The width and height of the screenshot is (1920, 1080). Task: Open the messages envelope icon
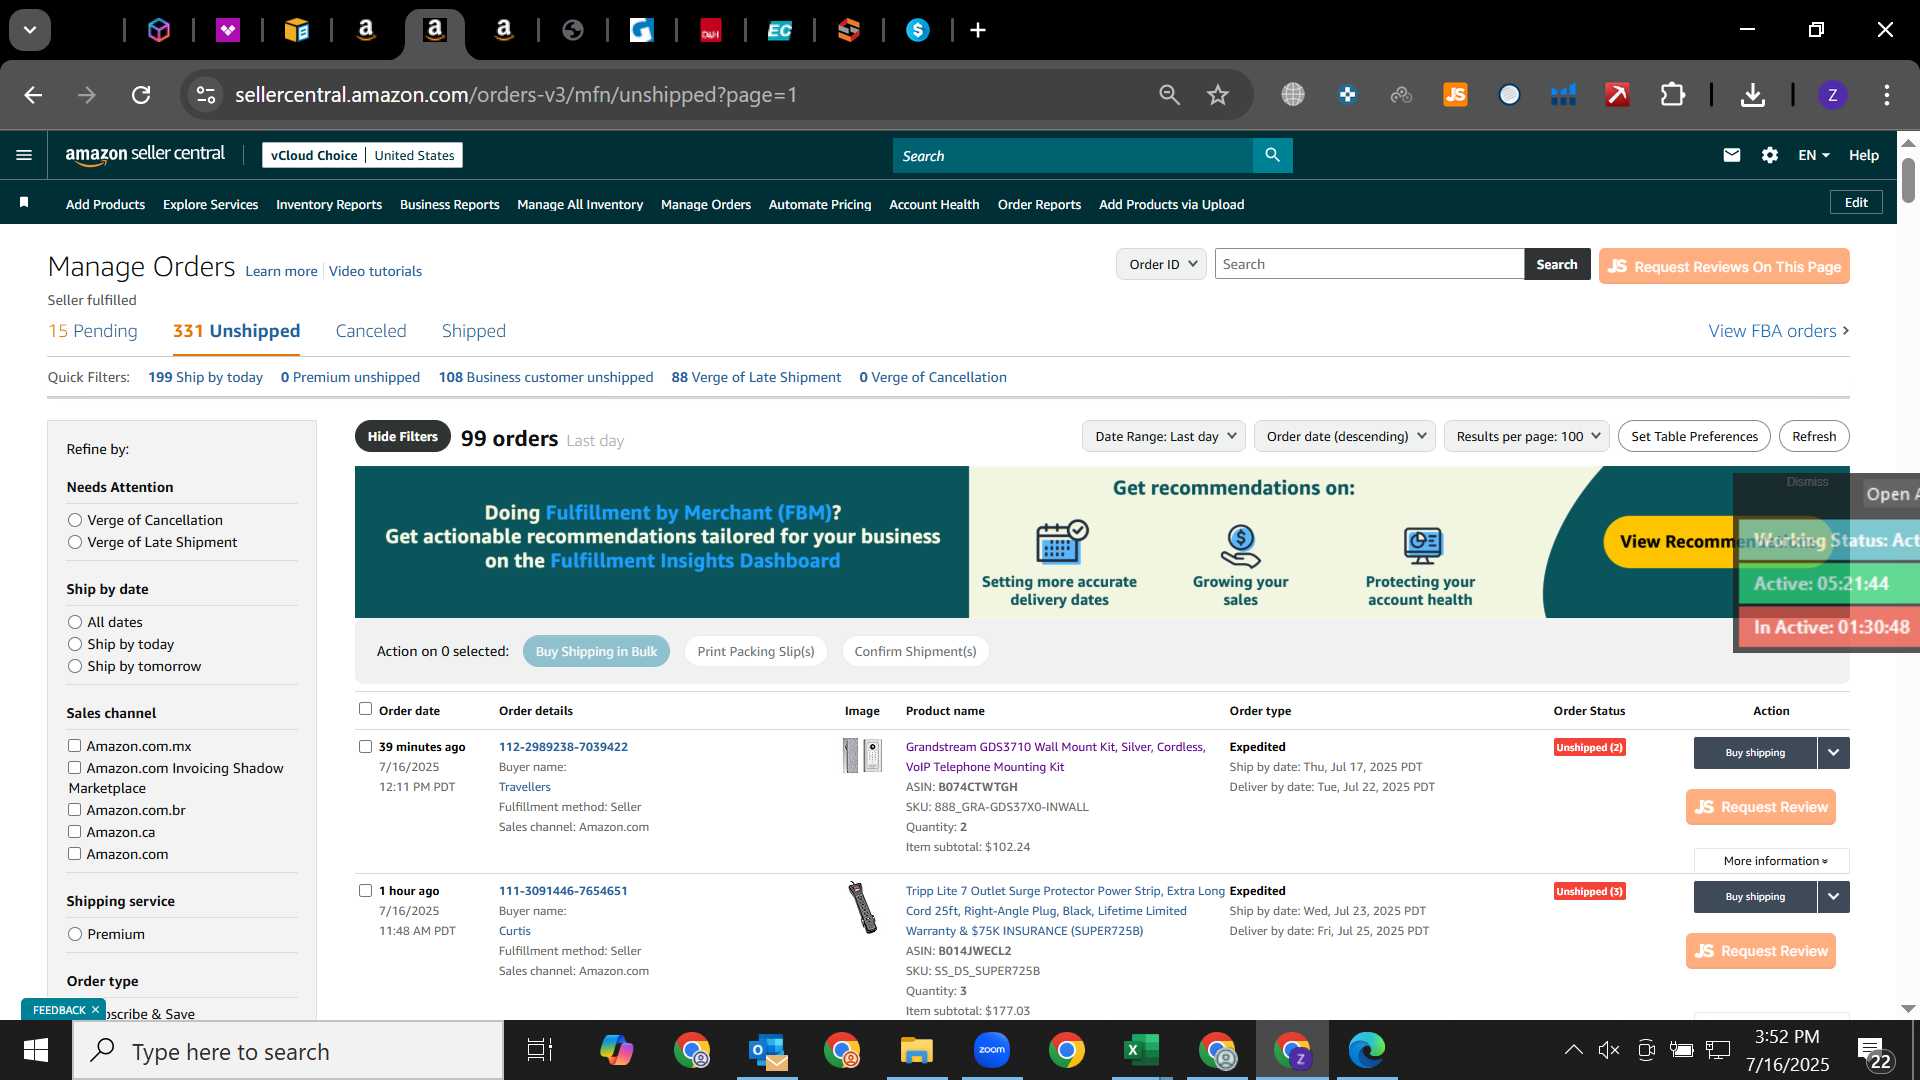[1731, 155]
